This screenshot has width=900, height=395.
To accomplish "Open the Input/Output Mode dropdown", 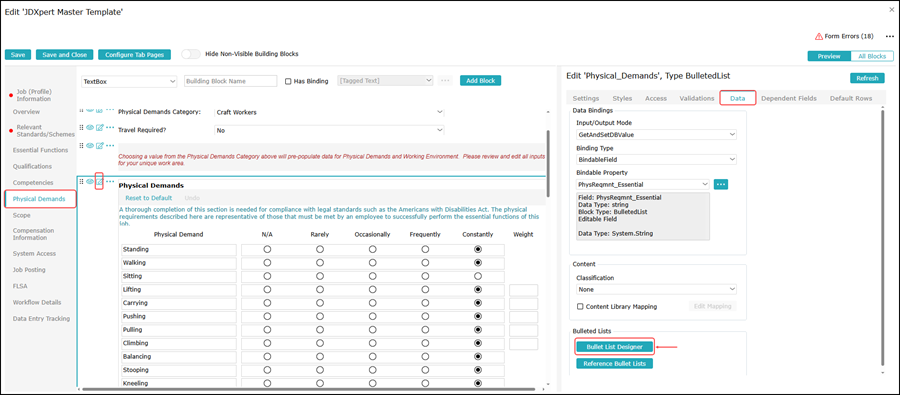I will tap(656, 134).
